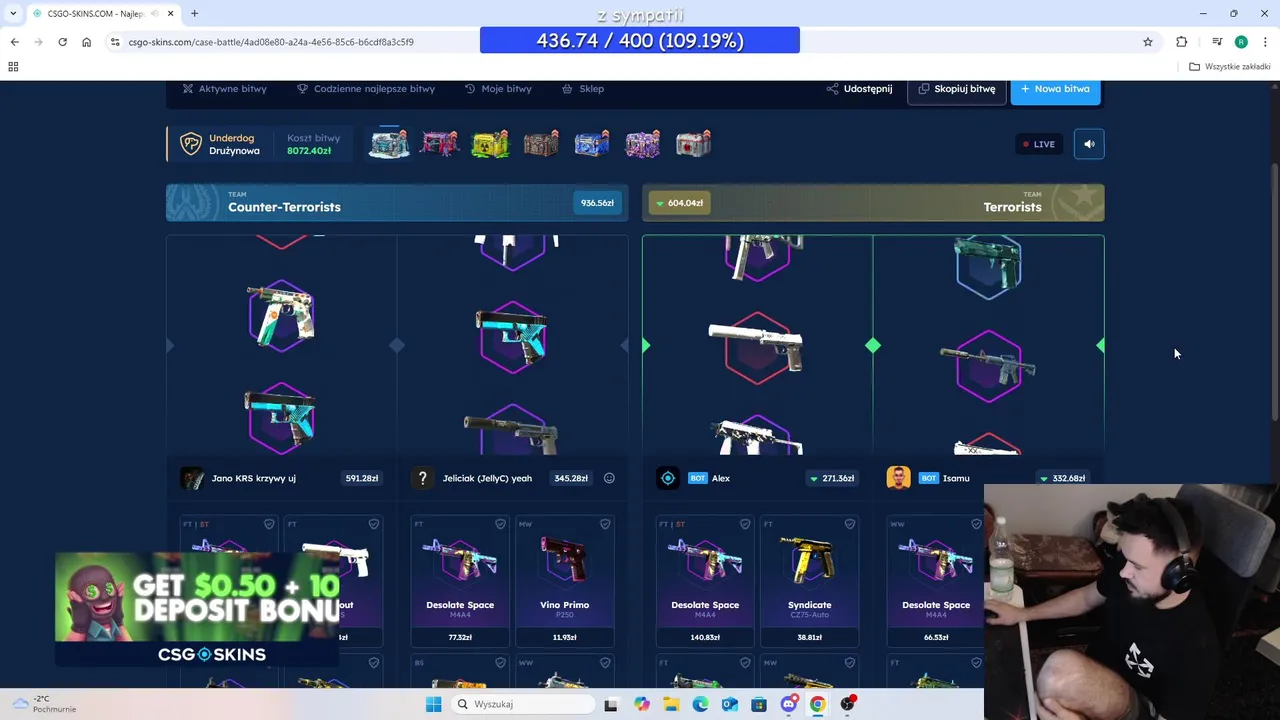Screen dimensions: 1280x720
Task: Open a new browser tab with plus
Action: 194,13
